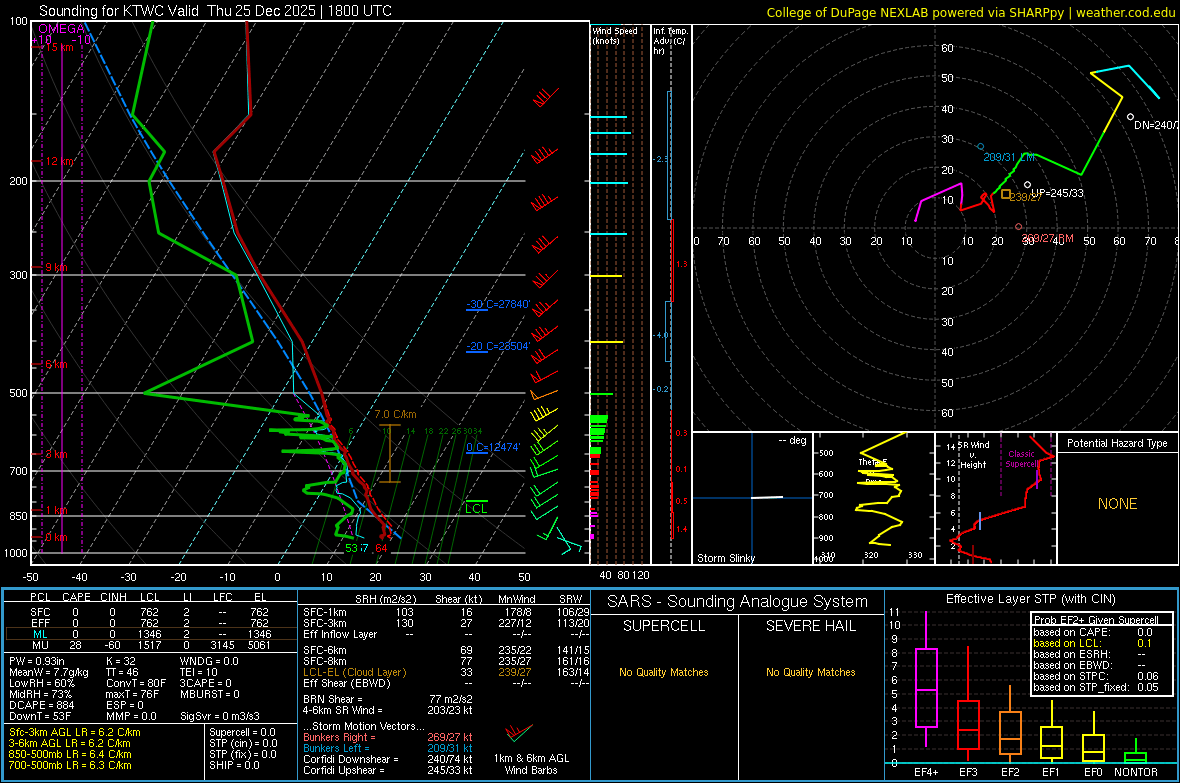Click the red 'Bunkers Right =' label
Image resolution: width=1180 pixels, height=783 pixels.
coord(339,737)
